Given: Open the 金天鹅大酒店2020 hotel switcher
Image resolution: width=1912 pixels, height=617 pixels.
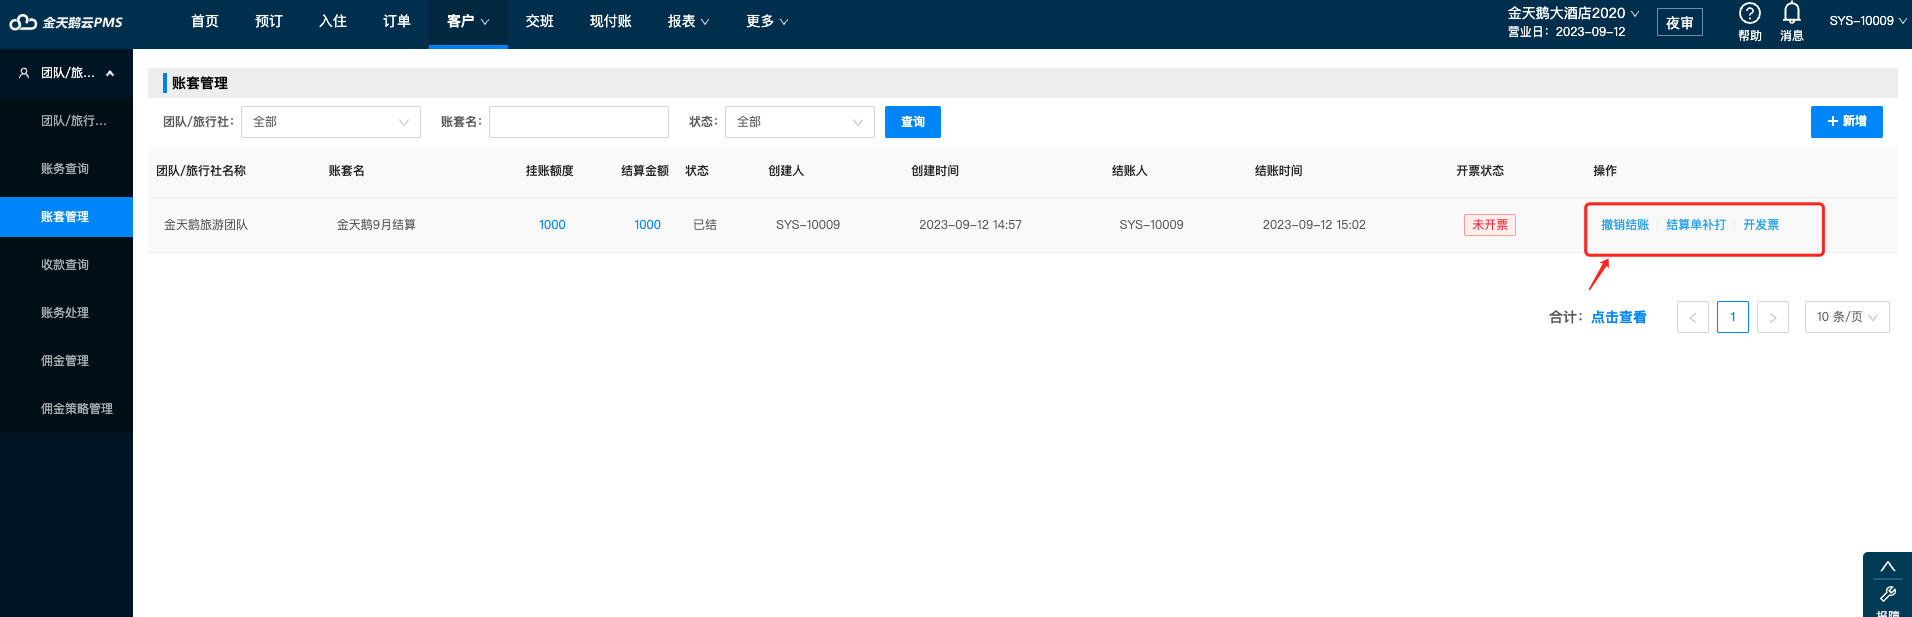Looking at the screenshot, I should pyautogui.click(x=1573, y=13).
